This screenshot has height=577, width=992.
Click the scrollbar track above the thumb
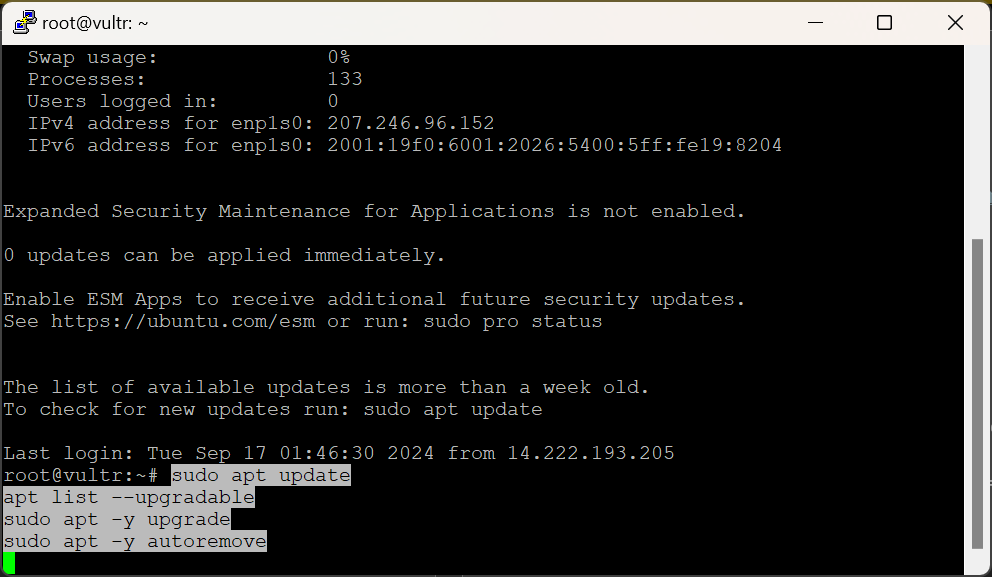pos(980,150)
